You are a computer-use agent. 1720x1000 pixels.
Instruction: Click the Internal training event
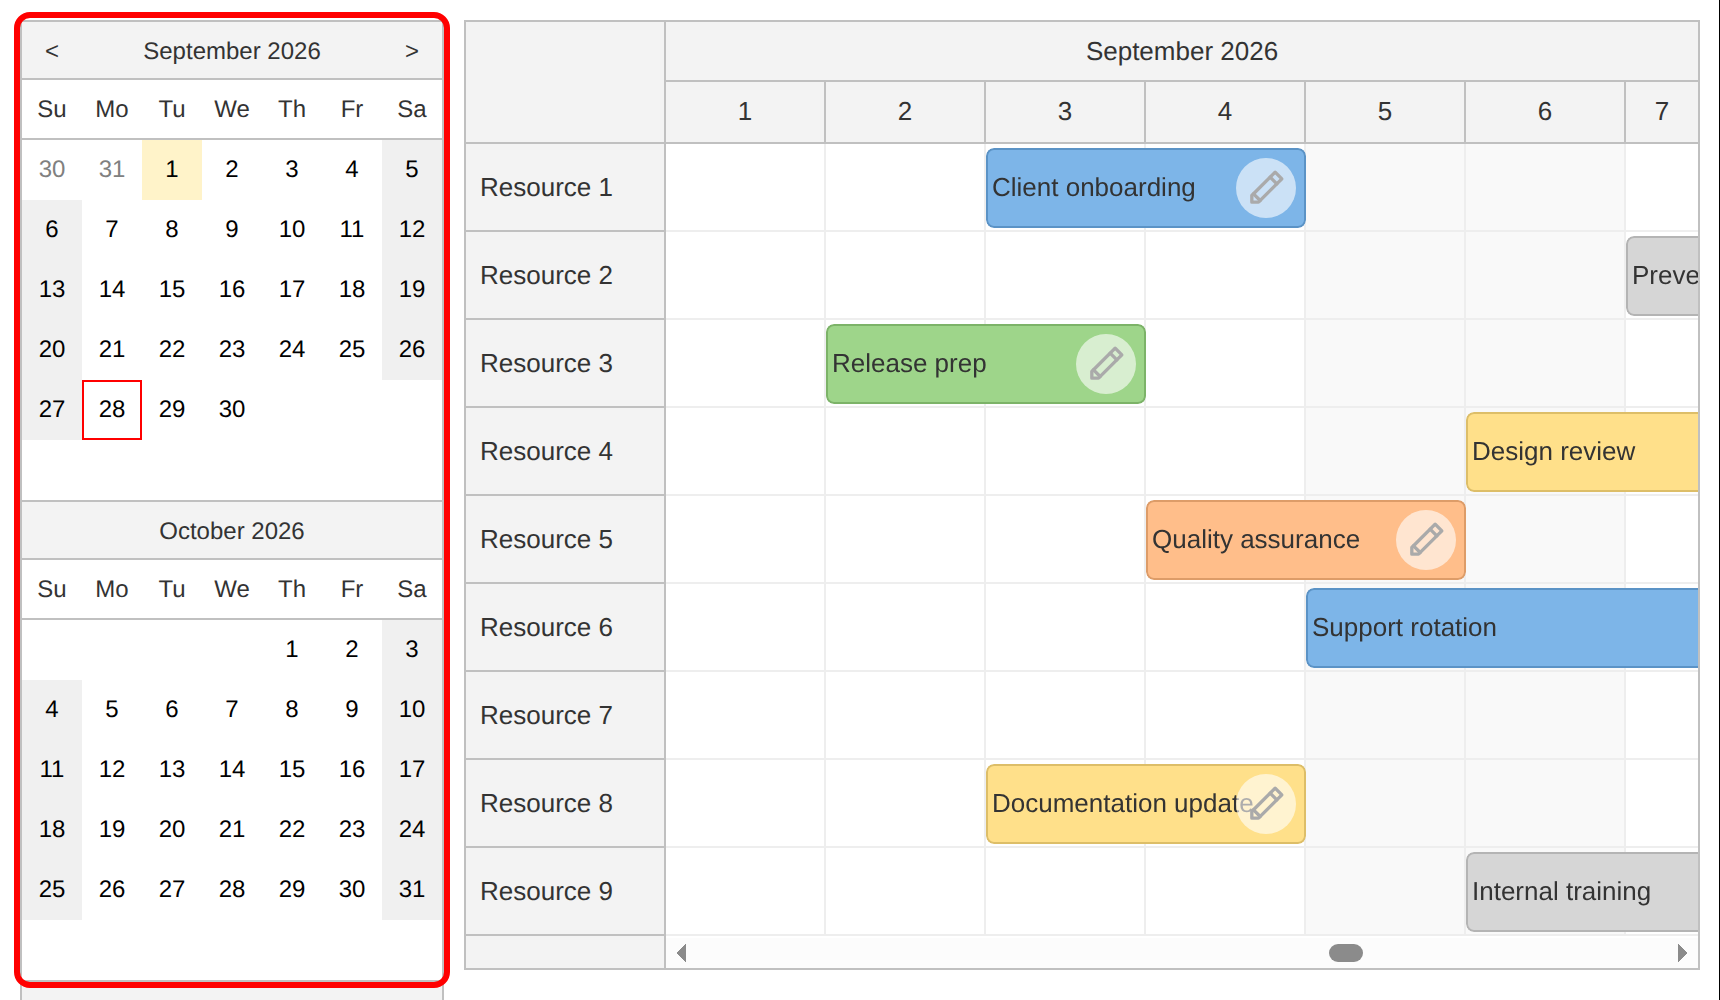pyautogui.click(x=1582, y=892)
